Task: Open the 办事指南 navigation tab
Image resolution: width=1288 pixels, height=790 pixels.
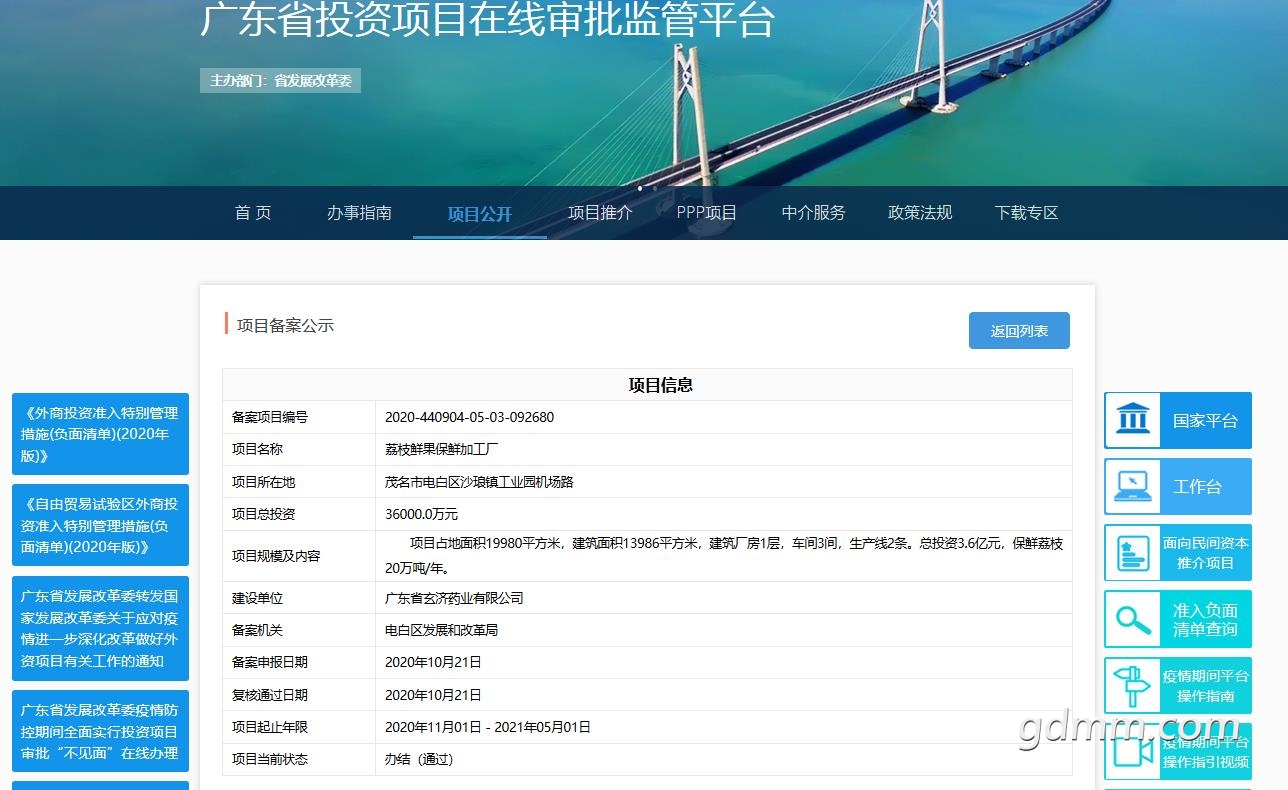Action: [359, 213]
